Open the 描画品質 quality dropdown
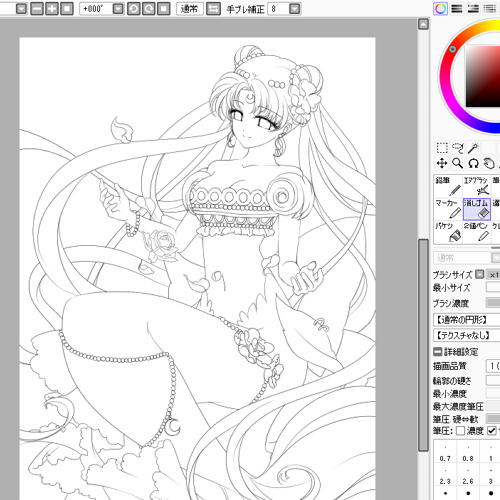The width and height of the screenshot is (500, 500). (x=493, y=366)
